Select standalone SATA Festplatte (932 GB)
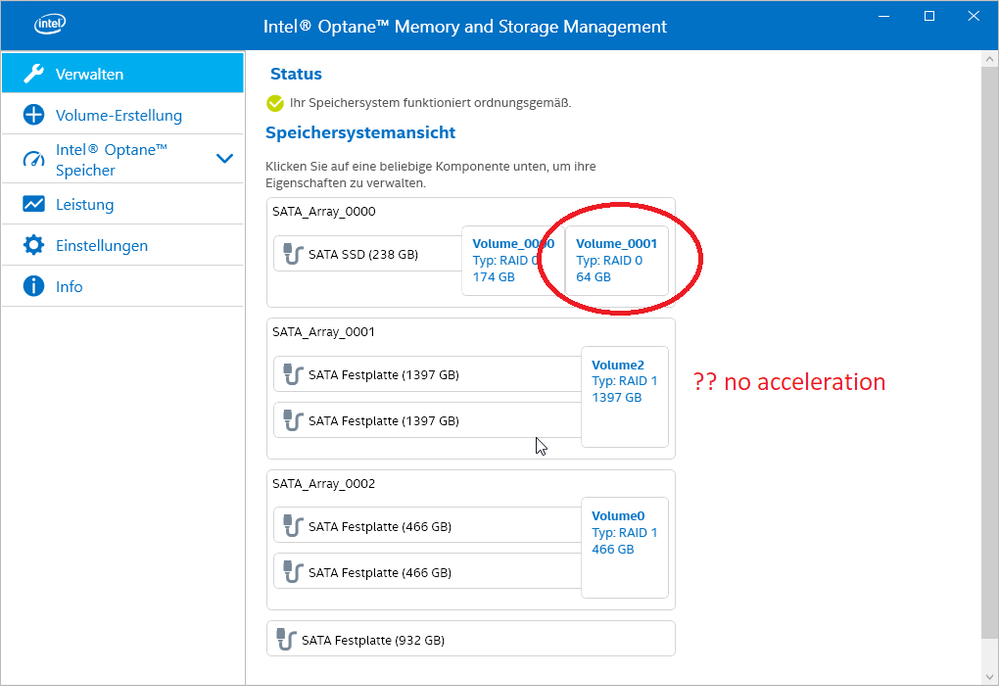 pyautogui.click(x=471, y=639)
